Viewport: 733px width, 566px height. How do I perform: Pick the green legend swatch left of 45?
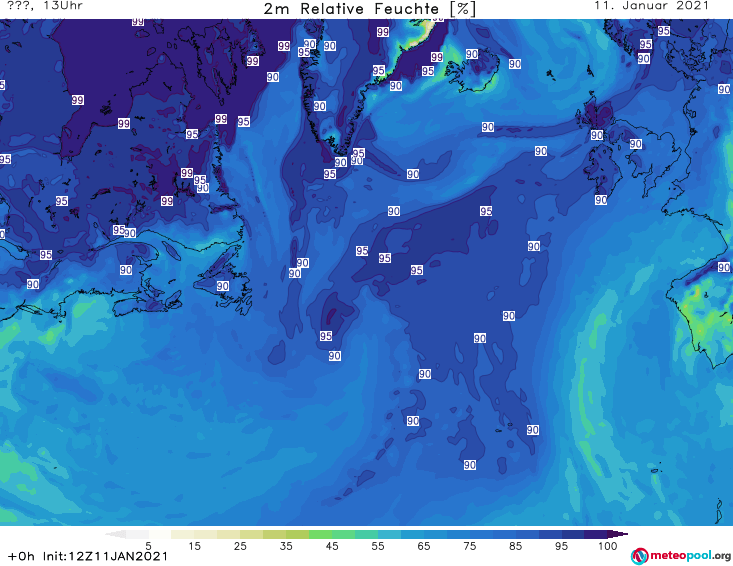(x=320, y=535)
